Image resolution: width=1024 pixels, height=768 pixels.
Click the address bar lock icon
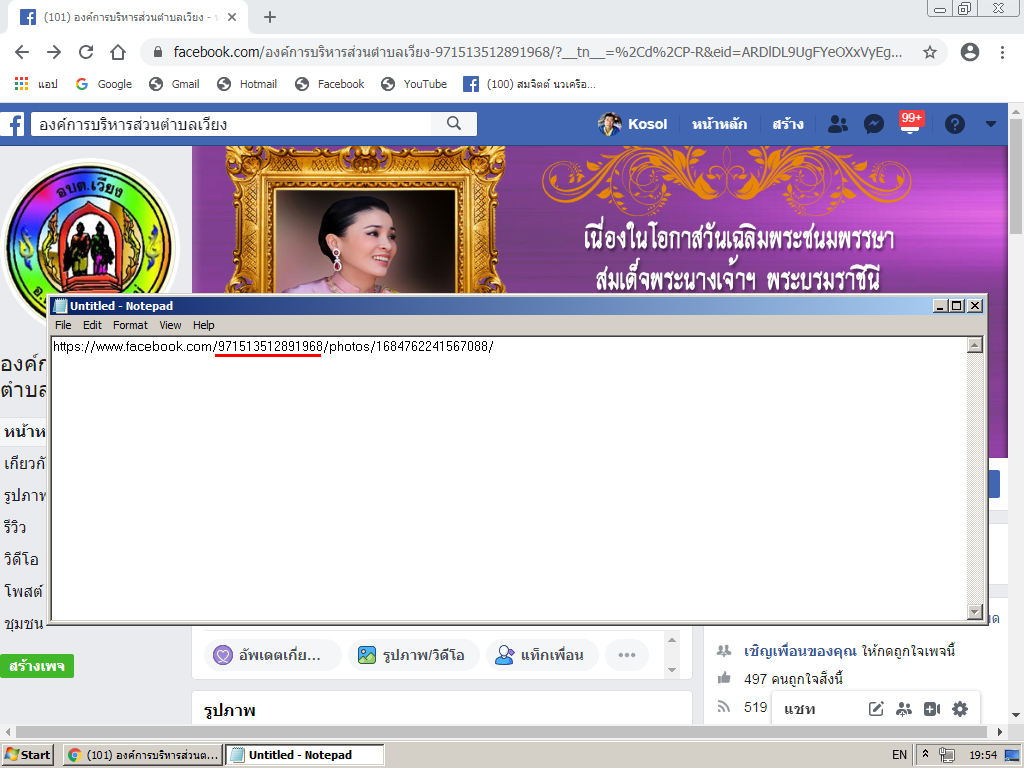[157, 52]
